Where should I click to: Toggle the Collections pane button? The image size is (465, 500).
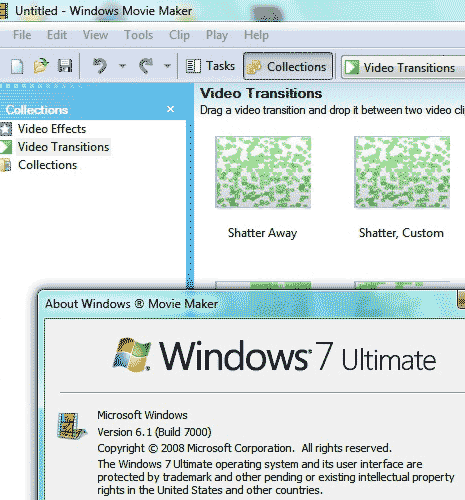tap(288, 66)
